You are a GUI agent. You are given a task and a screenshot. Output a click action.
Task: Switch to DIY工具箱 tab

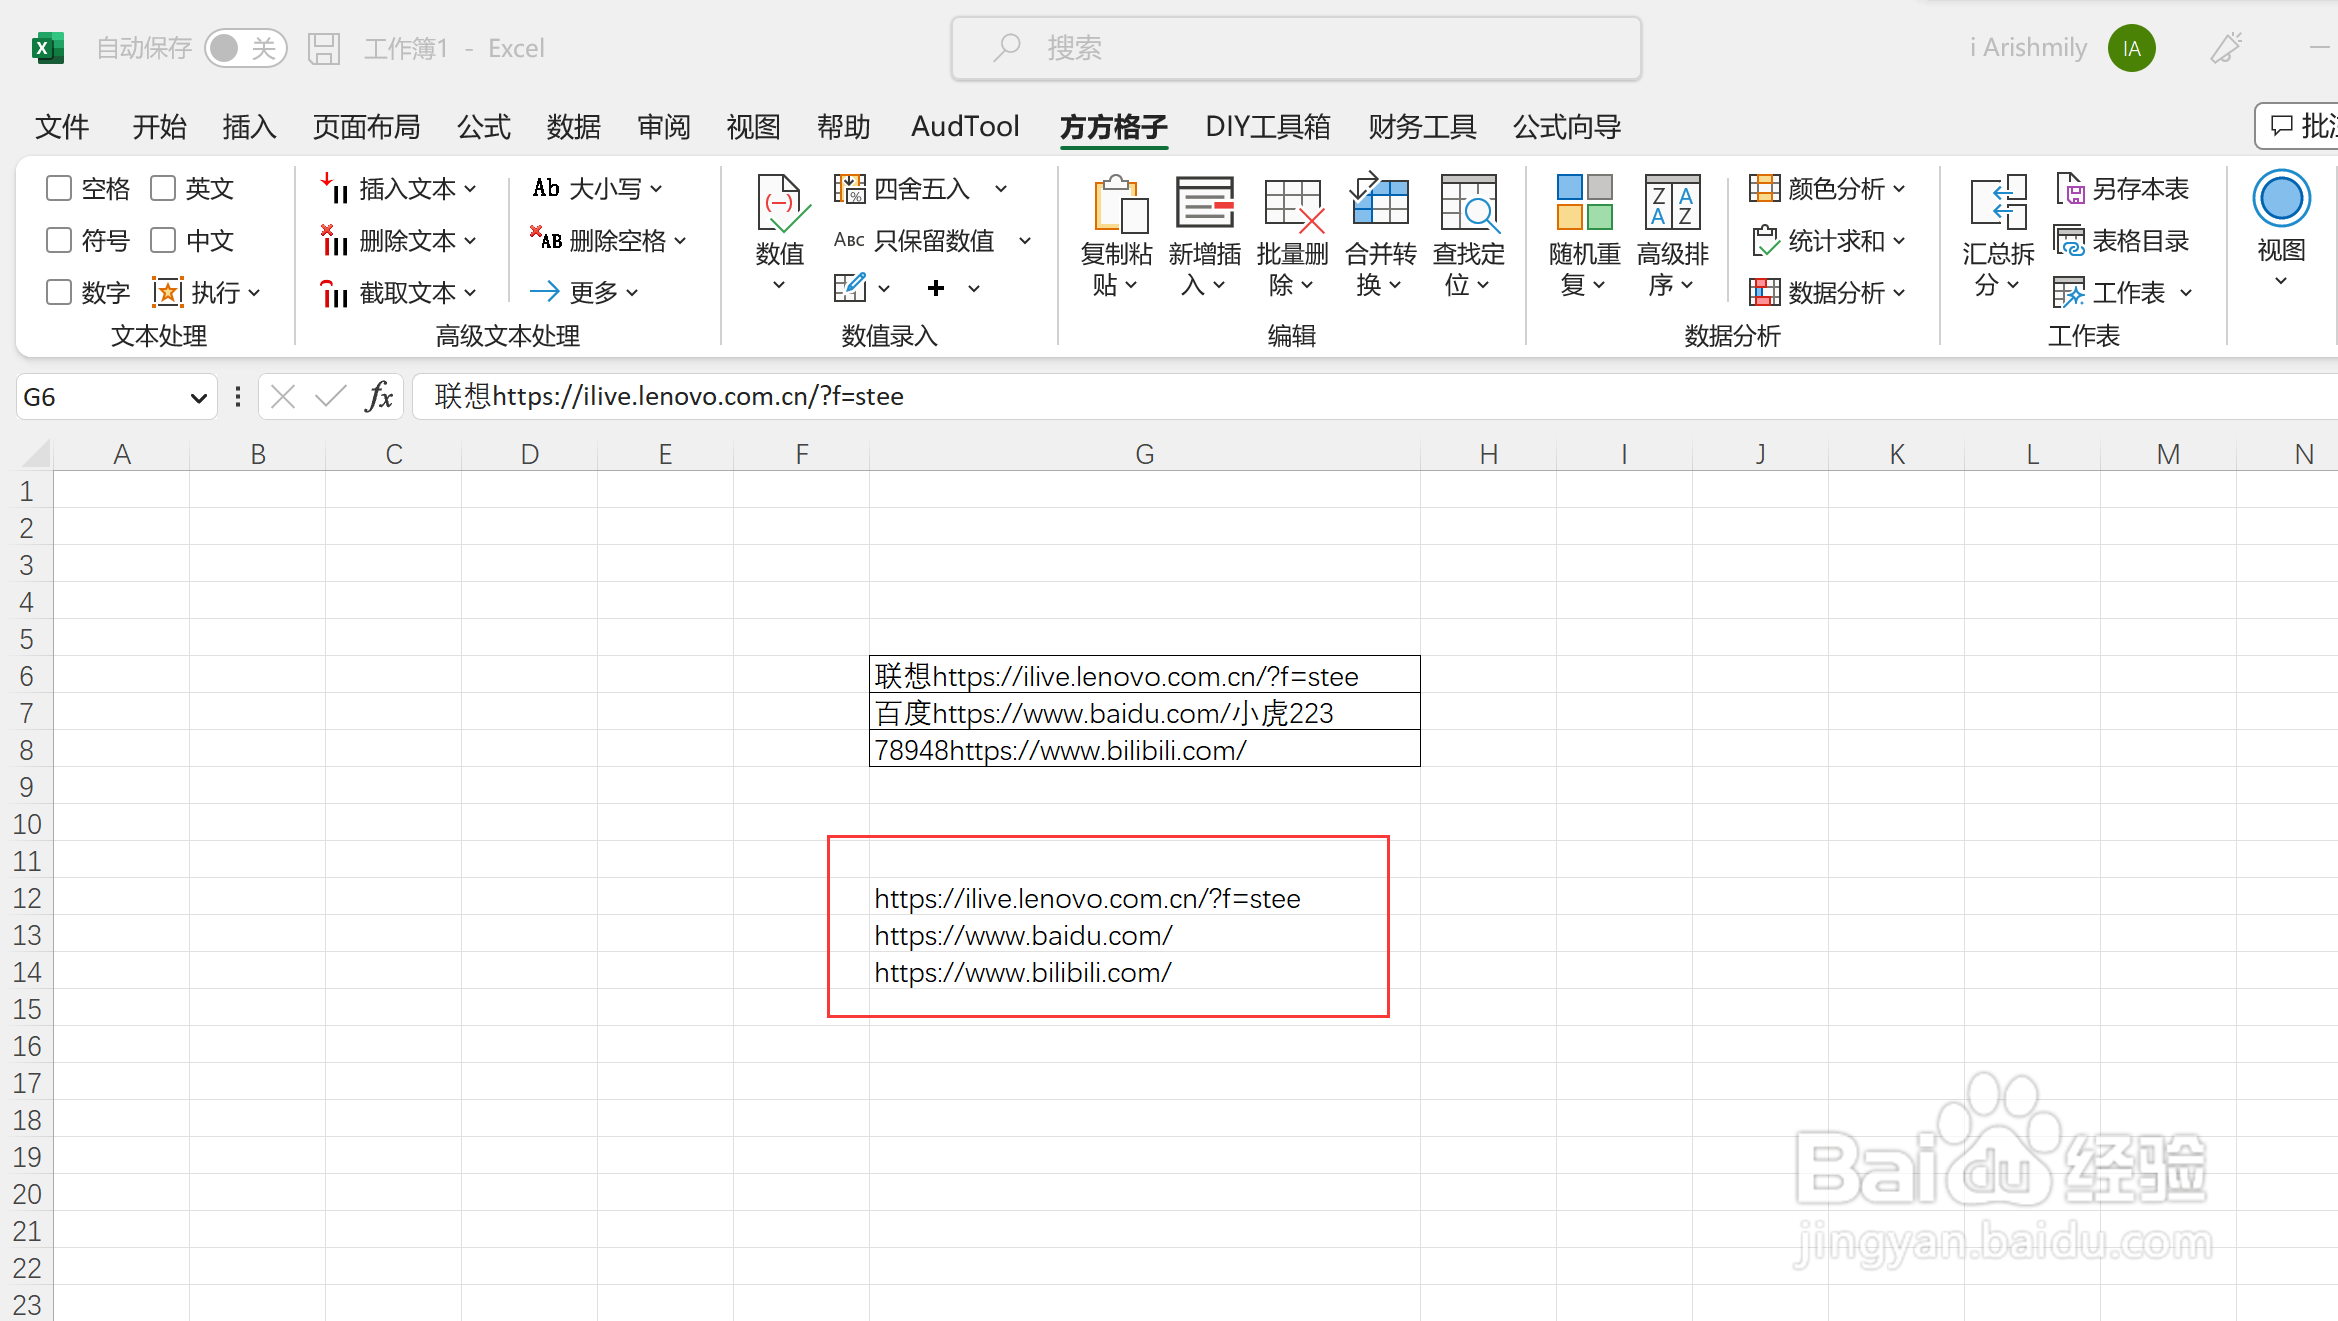(x=1268, y=127)
